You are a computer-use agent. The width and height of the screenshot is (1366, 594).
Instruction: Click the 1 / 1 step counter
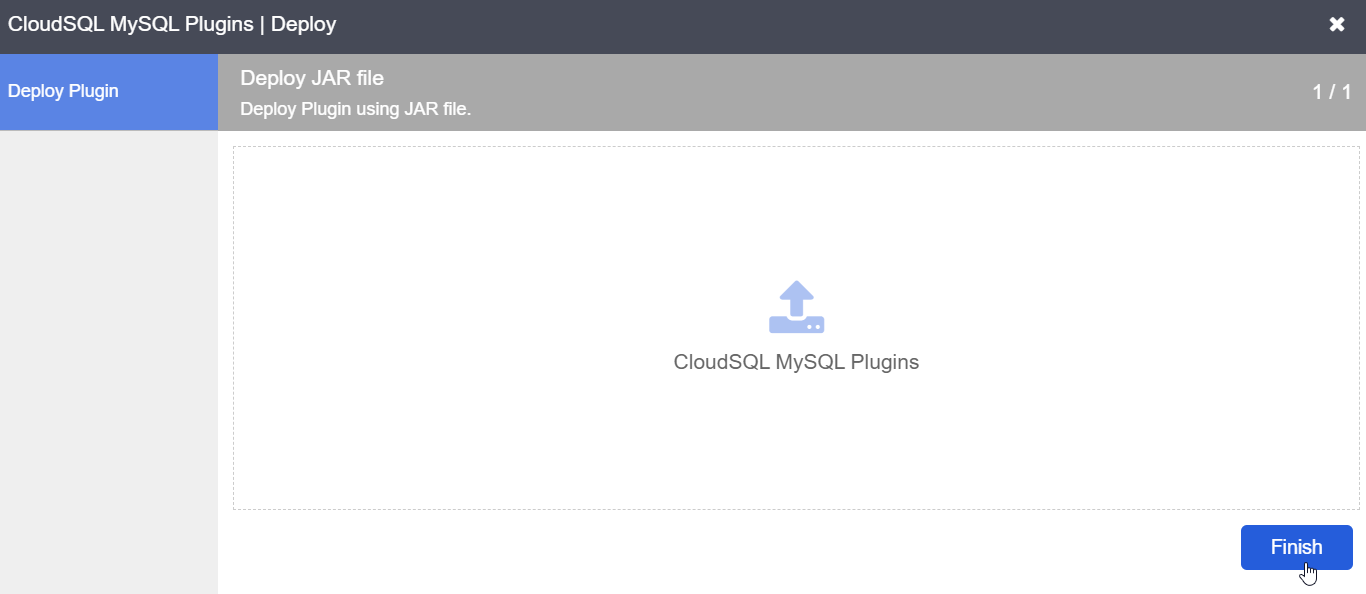point(1332,92)
